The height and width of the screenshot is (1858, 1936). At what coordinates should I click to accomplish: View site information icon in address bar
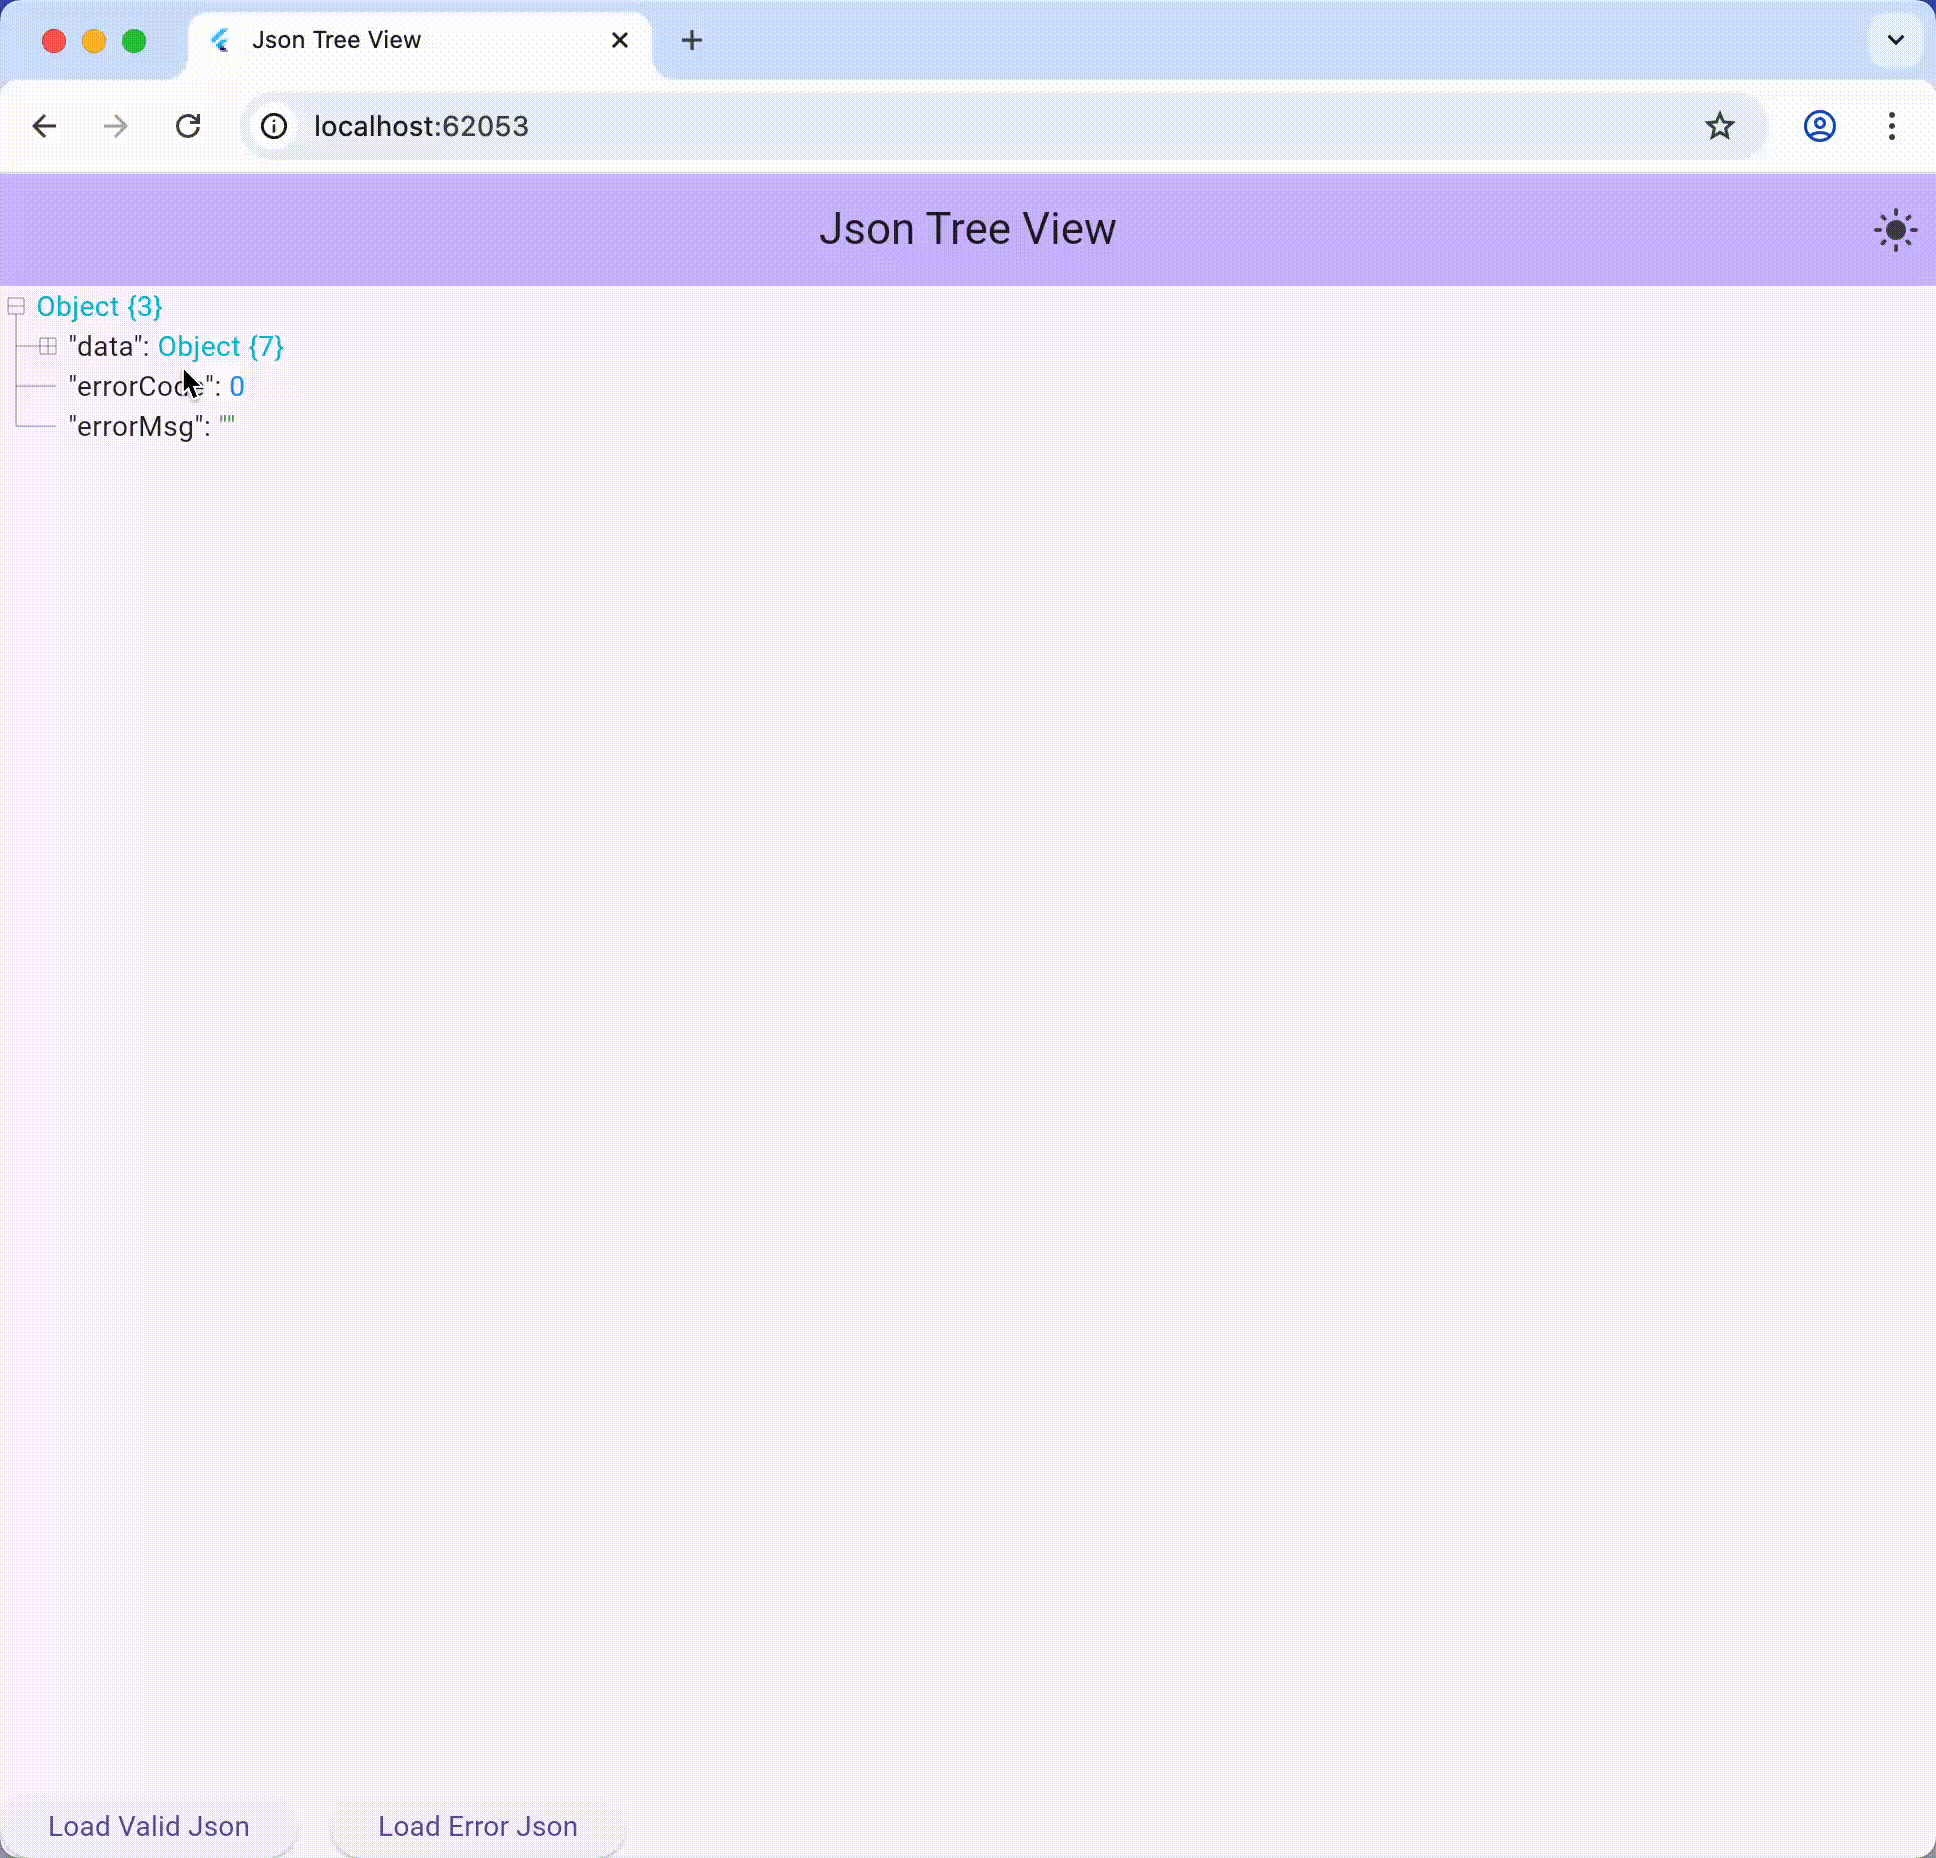tap(274, 126)
